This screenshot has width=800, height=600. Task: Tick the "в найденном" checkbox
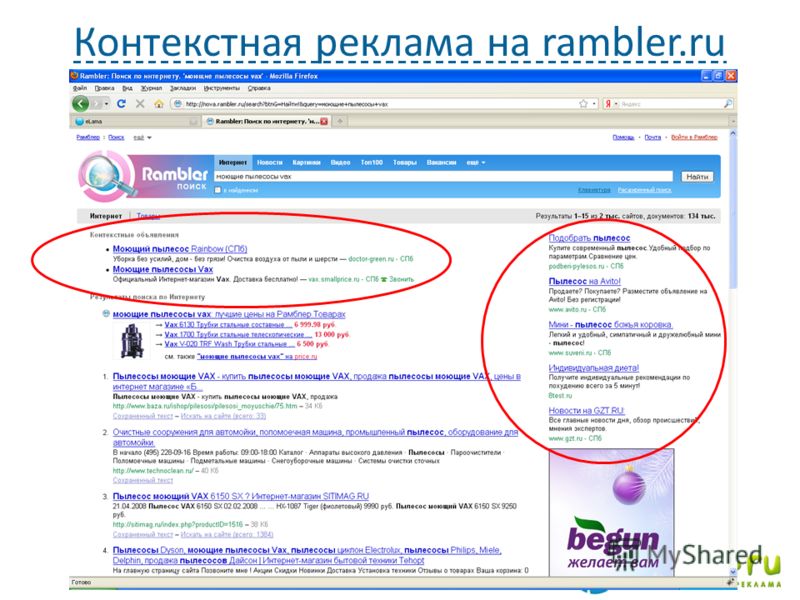pyautogui.click(x=218, y=190)
